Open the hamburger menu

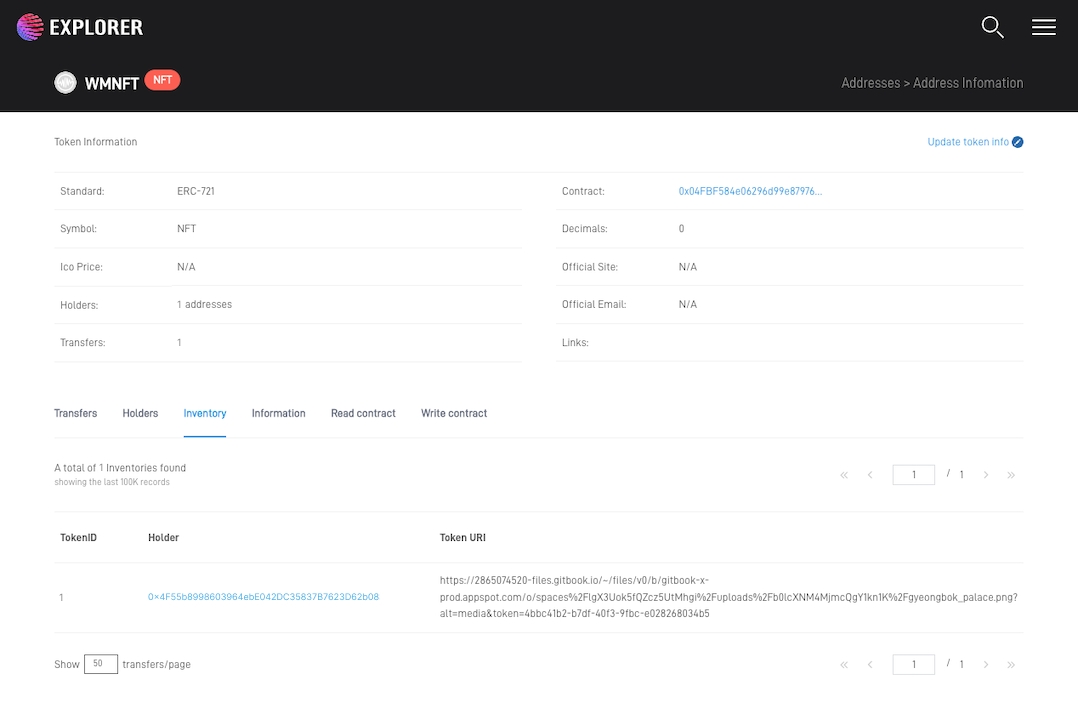(x=1043, y=27)
